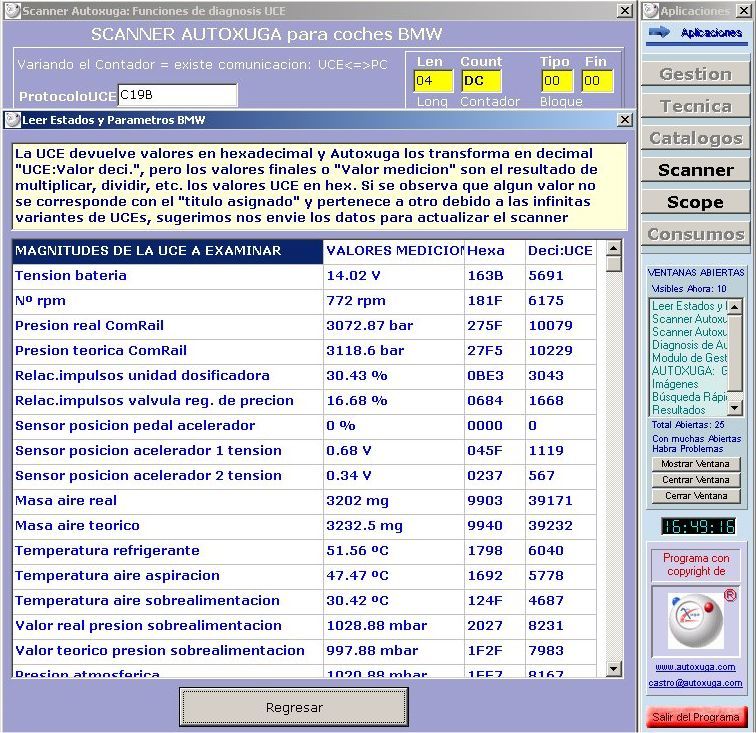The width and height of the screenshot is (756, 733).
Task: Open the www.autoxuga.com link
Action: [x=695, y=667]
